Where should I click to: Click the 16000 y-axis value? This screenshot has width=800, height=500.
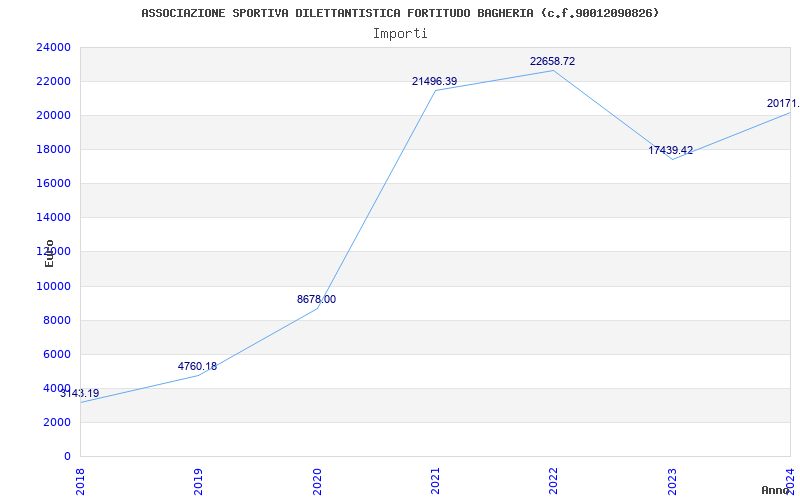[x=53, y=184]
